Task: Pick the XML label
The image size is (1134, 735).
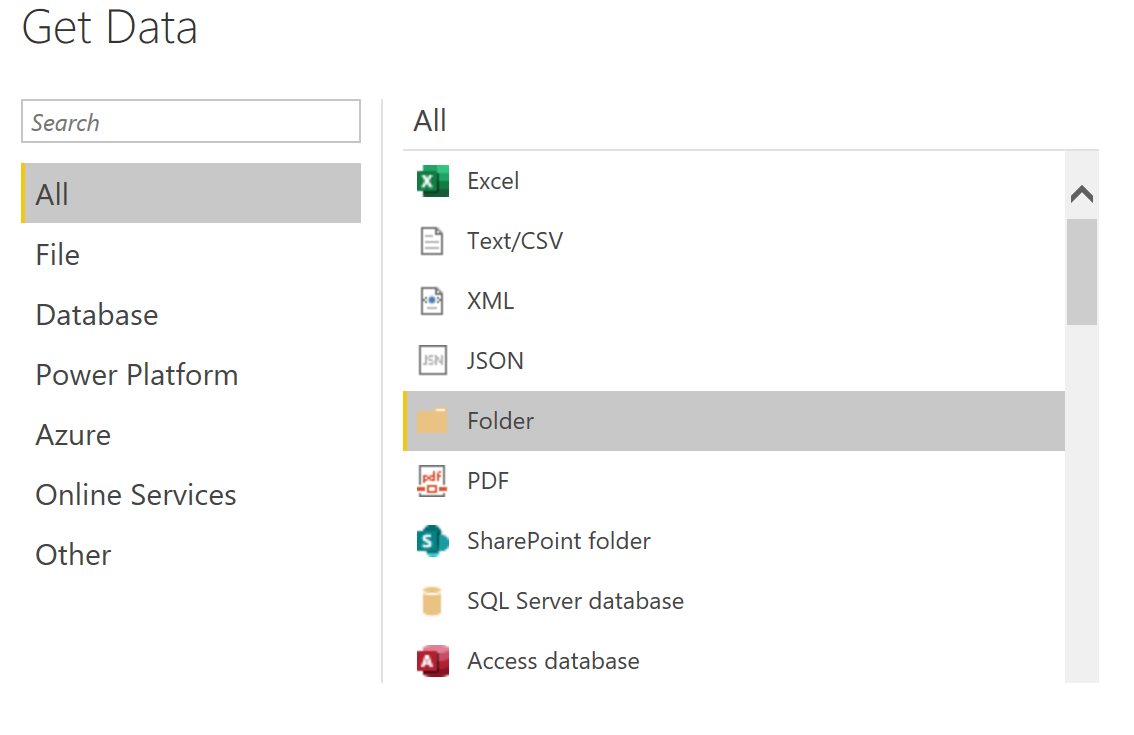Action: (490, 301)
